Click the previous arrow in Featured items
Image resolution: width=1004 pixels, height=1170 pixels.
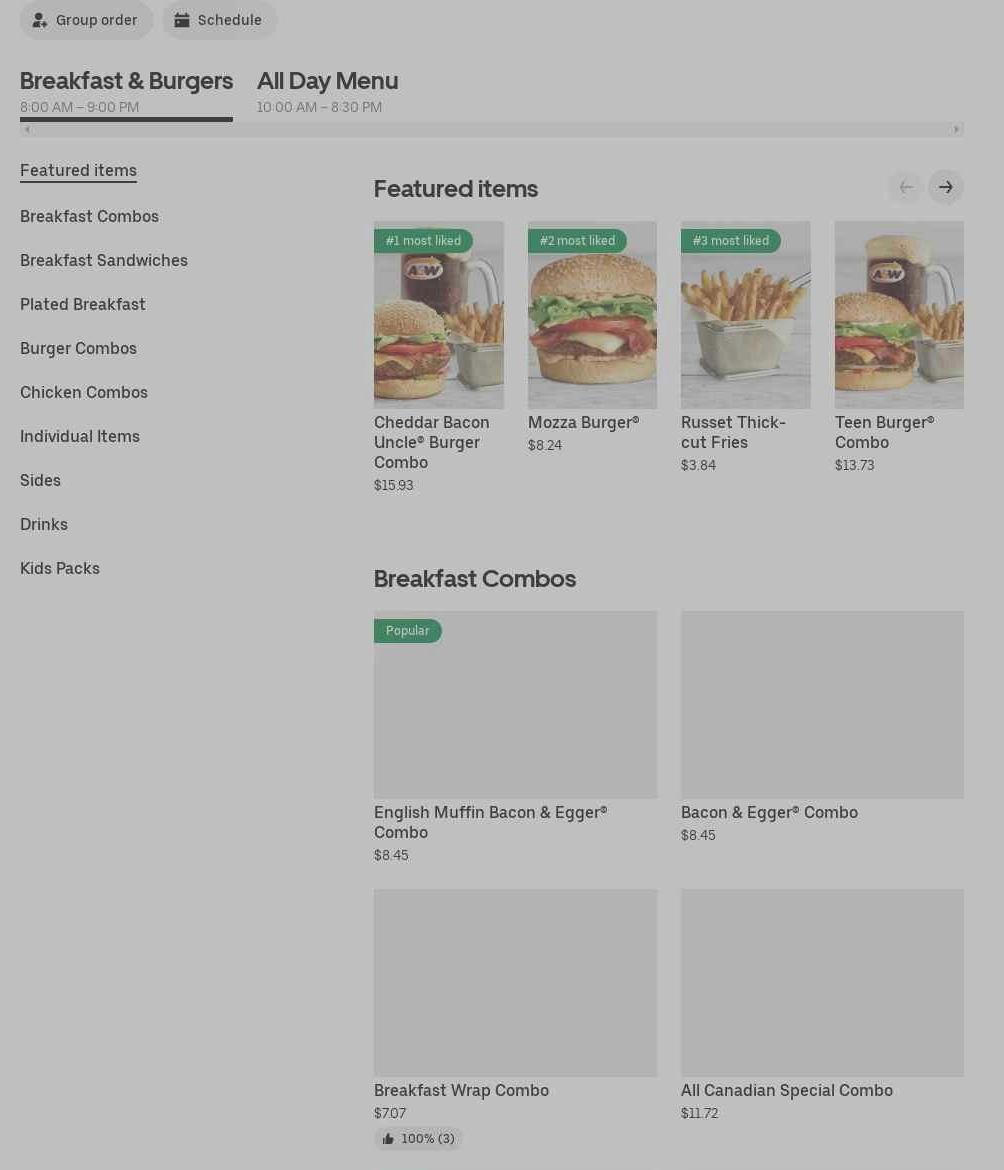coord(905,187)
